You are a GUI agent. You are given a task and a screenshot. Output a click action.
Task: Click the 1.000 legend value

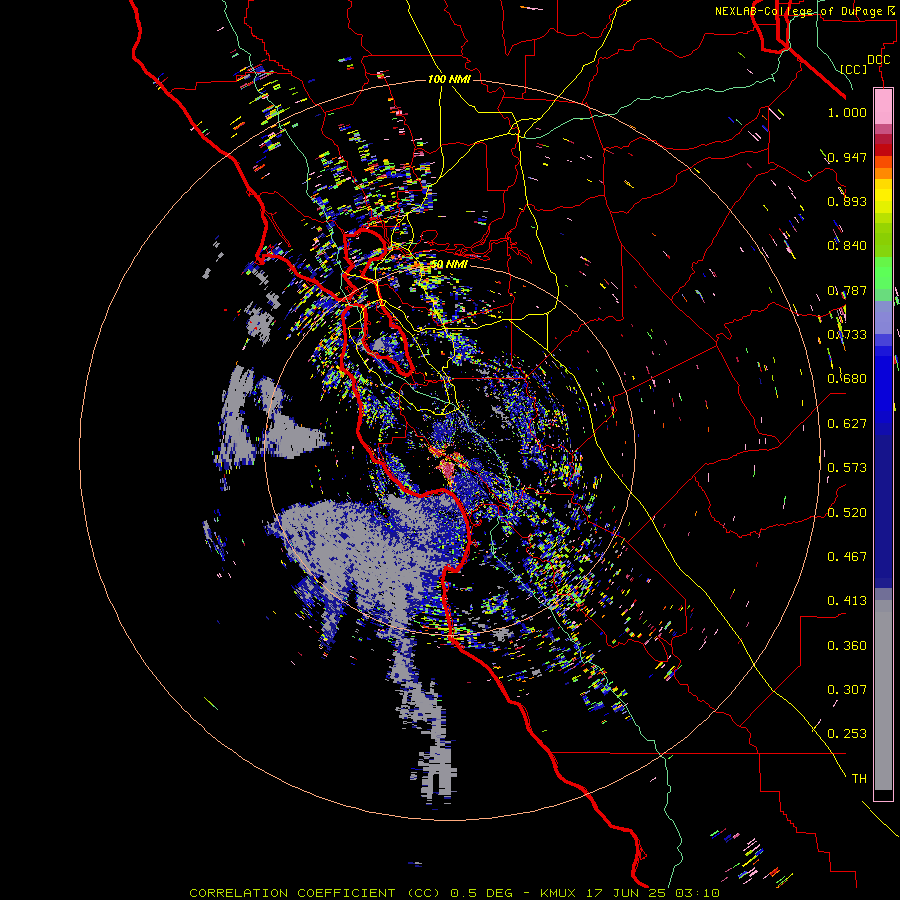(x=847, y=112)
